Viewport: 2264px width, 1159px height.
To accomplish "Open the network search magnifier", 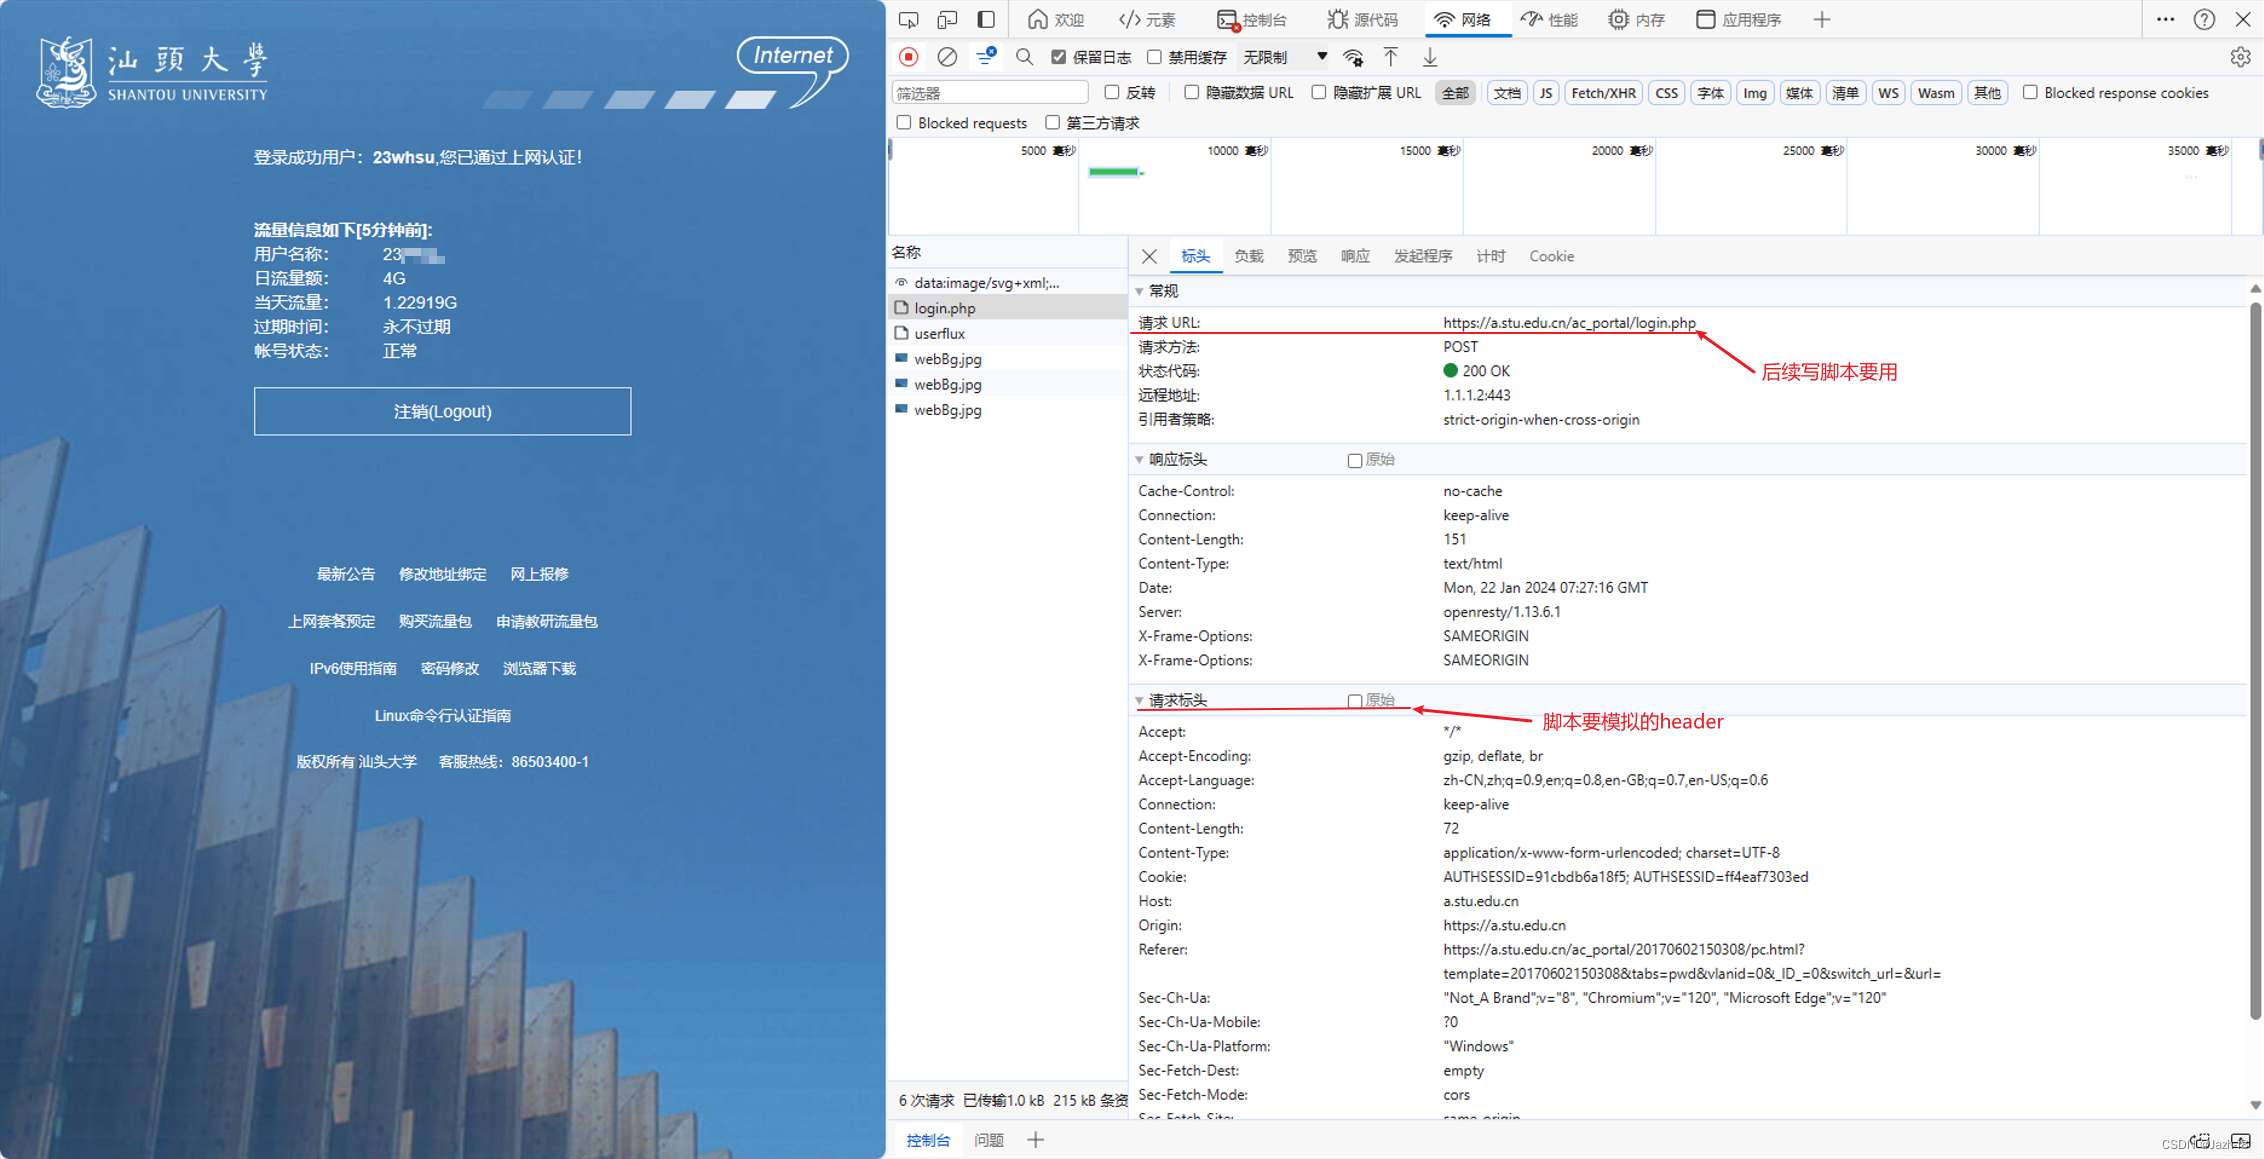I will pyautogui.click(x=1024, y=57).
